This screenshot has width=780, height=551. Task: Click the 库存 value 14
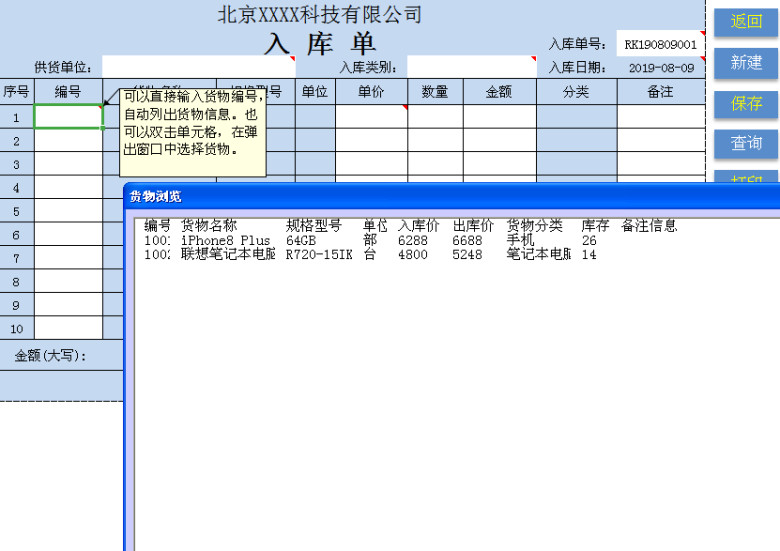point(589,255)
